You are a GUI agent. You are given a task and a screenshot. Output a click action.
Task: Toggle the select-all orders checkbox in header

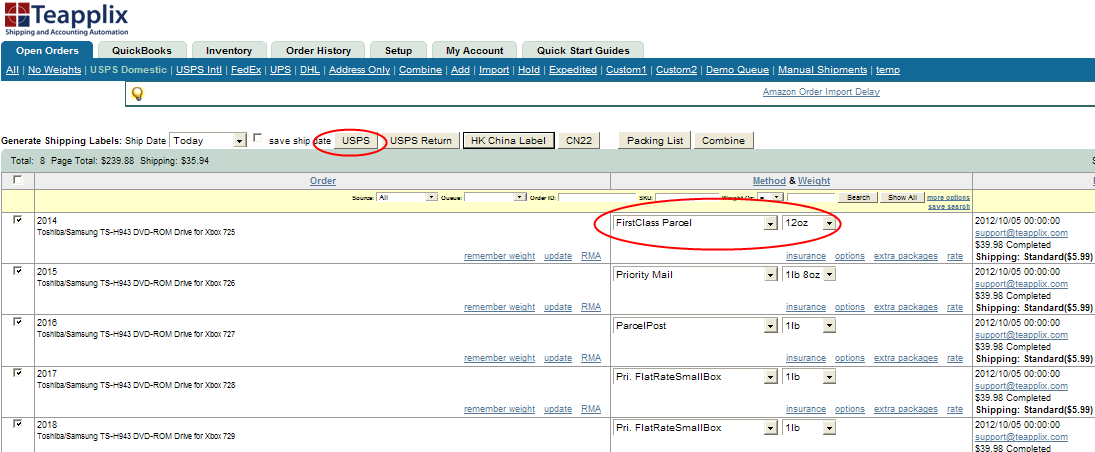[x=18, y=180]
